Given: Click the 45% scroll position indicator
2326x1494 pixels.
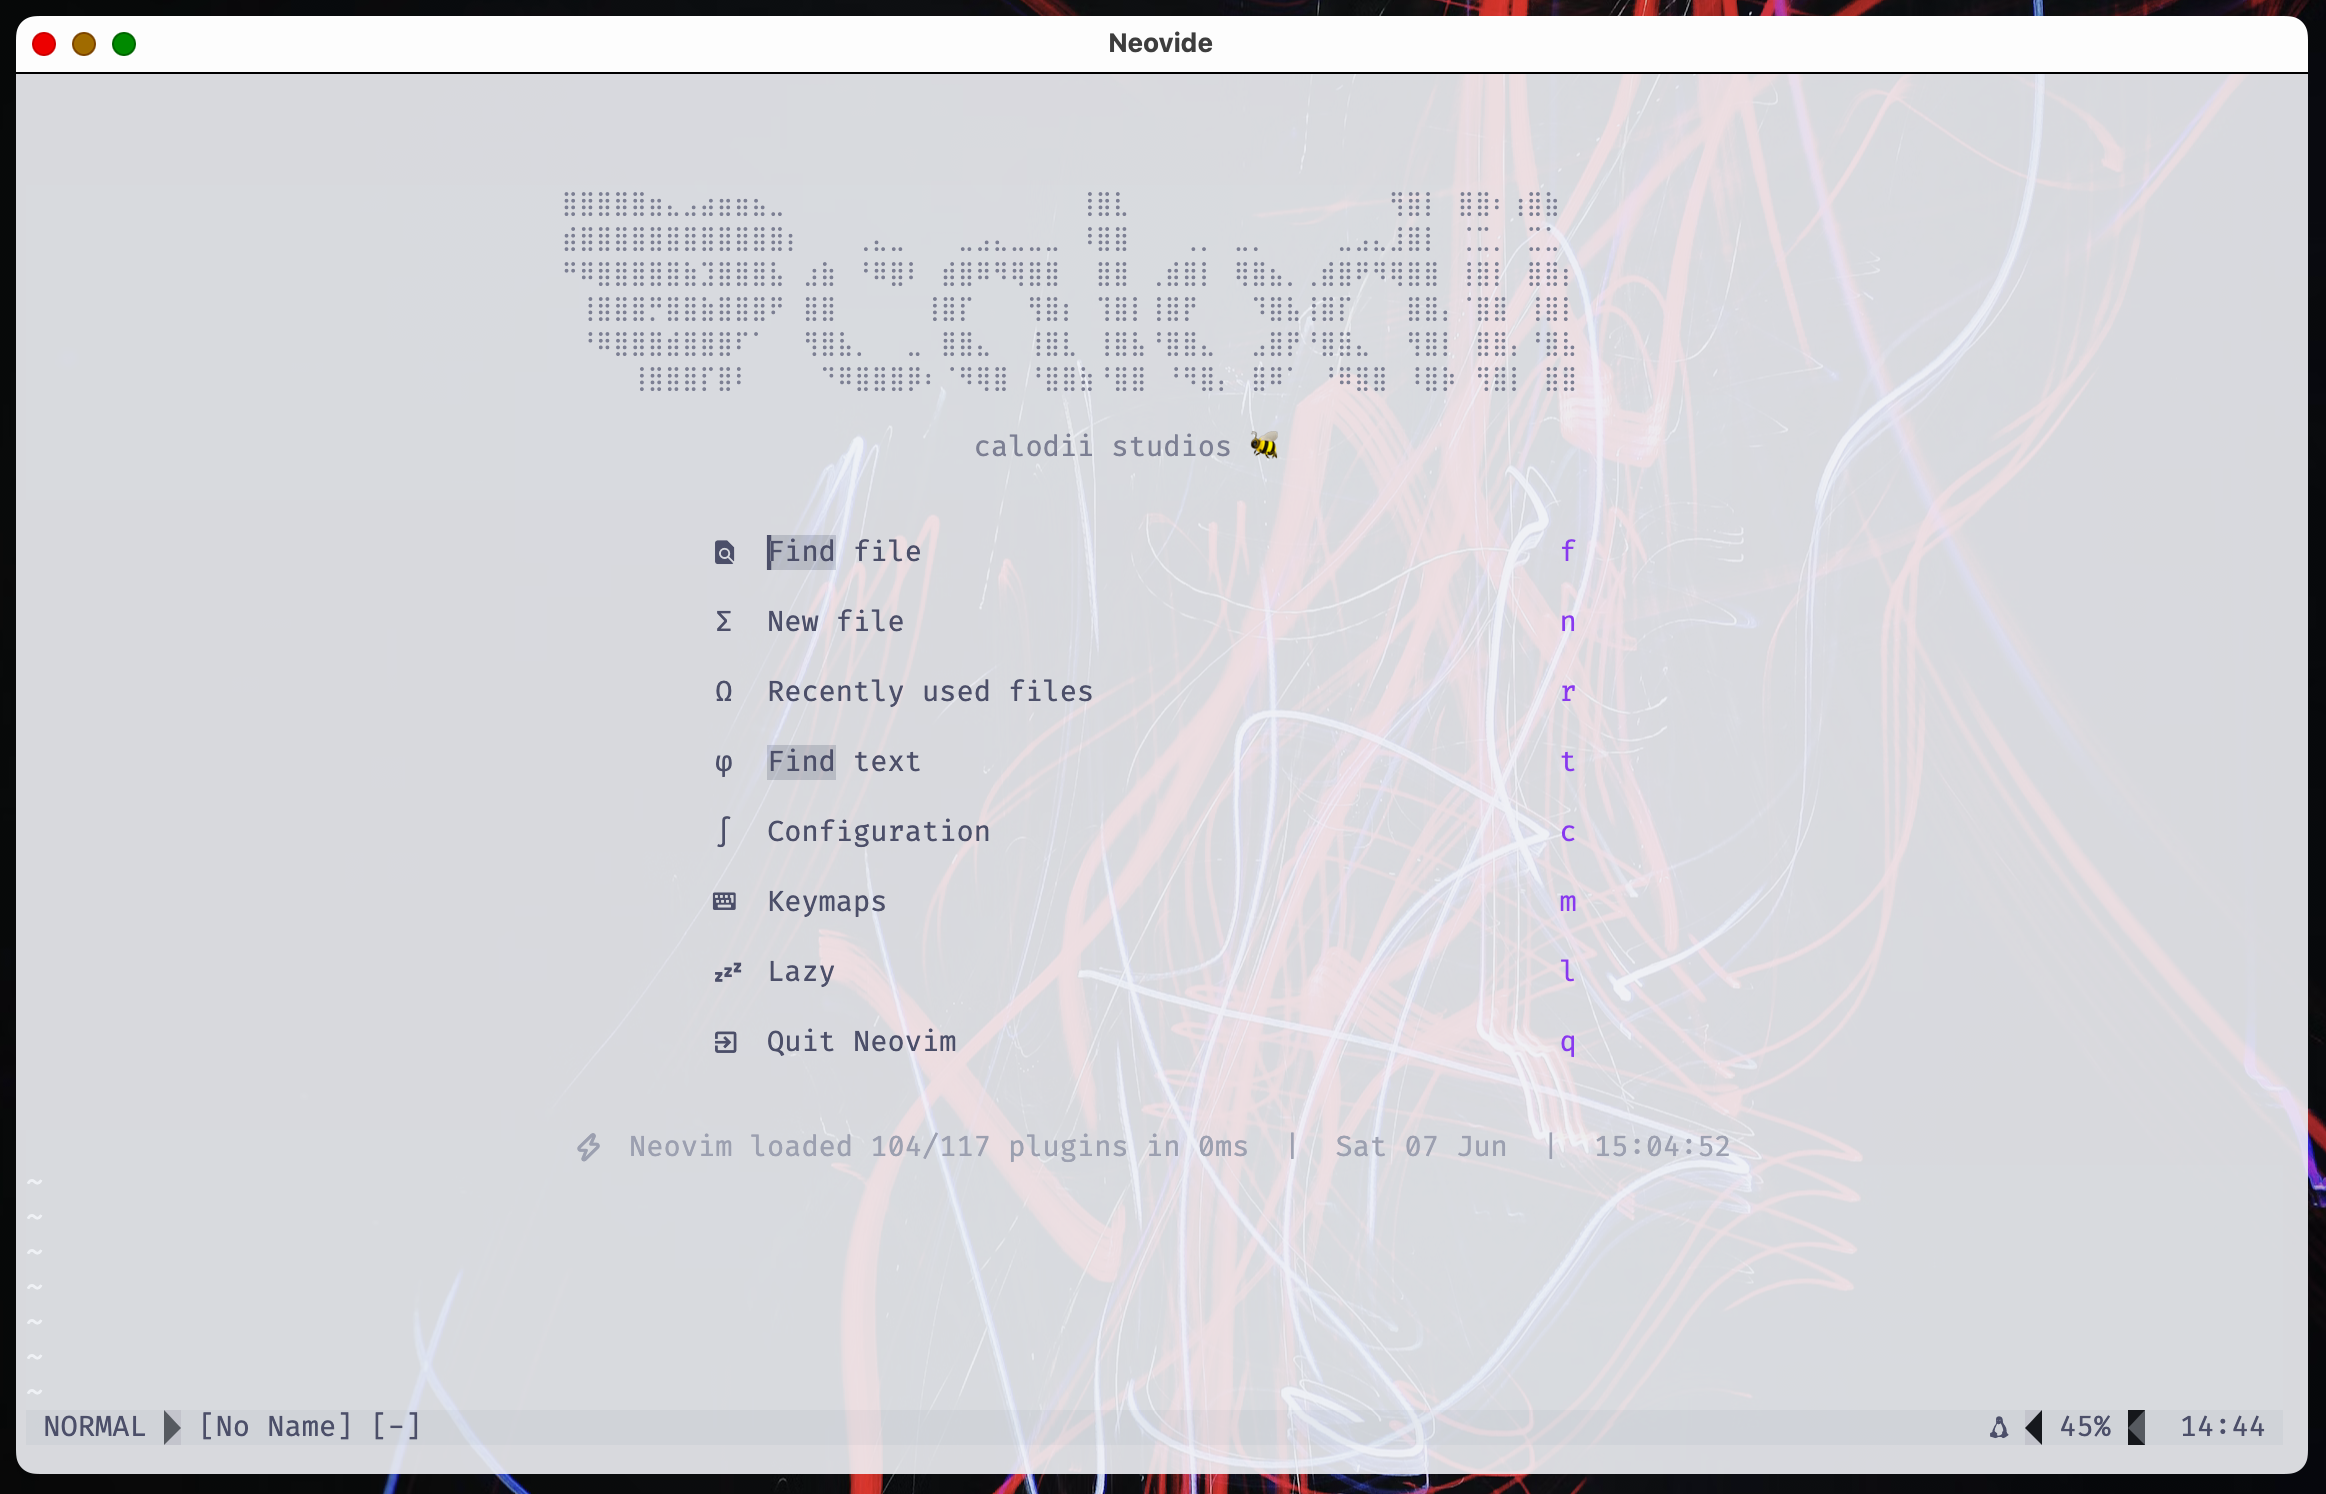Looking at the screenshot, I should pos(2085,1427).
